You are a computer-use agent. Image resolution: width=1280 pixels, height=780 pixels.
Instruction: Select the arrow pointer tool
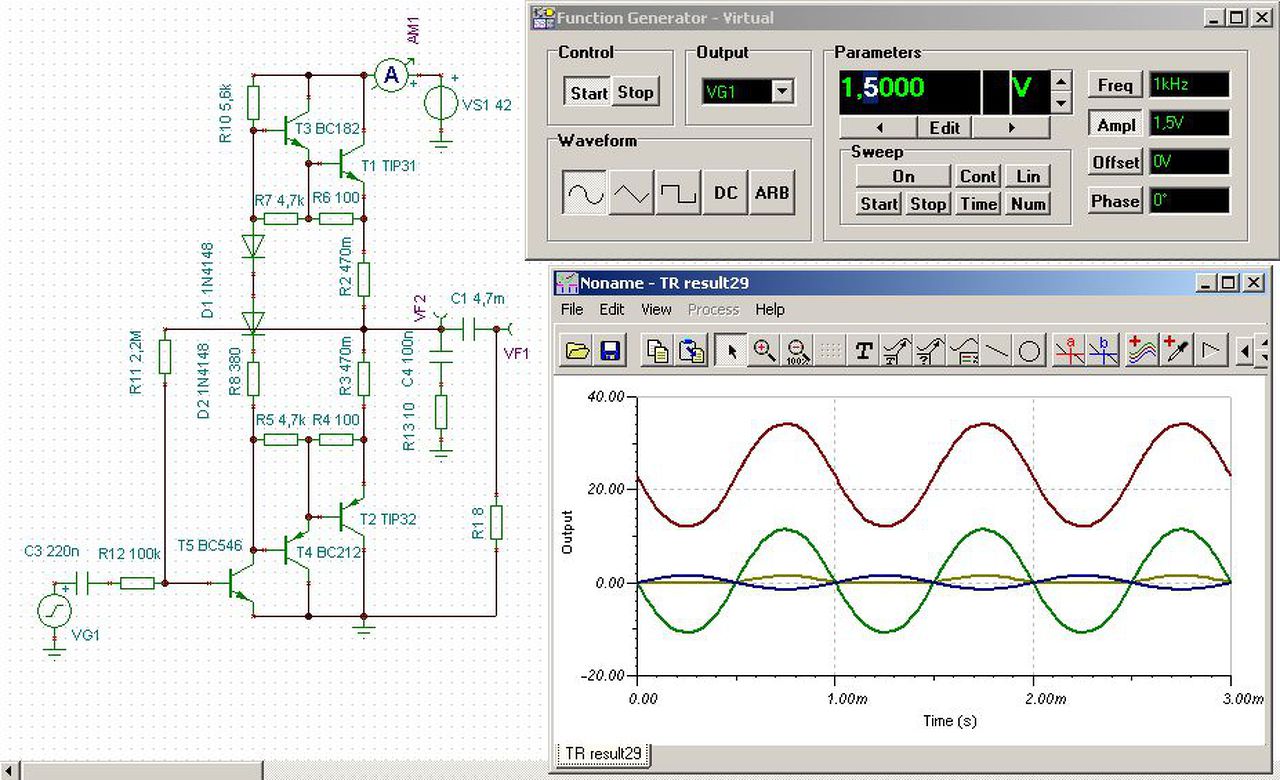pyautogui.click(x=732, y=351)
